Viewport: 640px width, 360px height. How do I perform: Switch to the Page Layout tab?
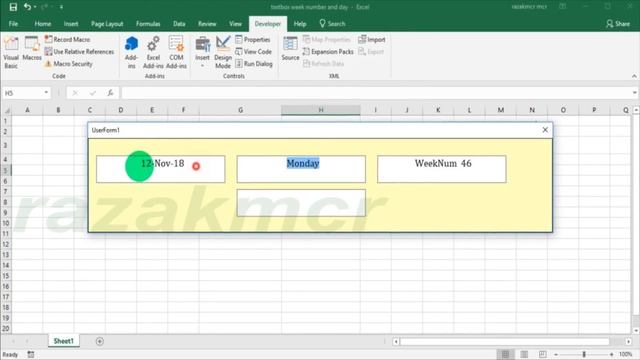107,24
